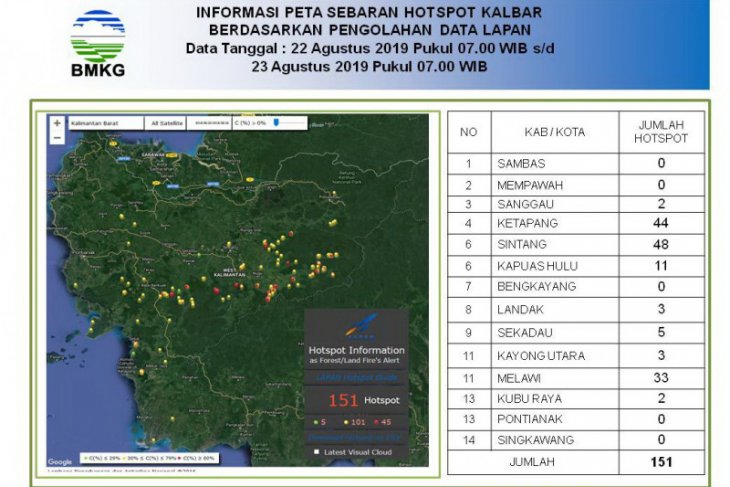Zoom in with the map plus button

[57, 123]
